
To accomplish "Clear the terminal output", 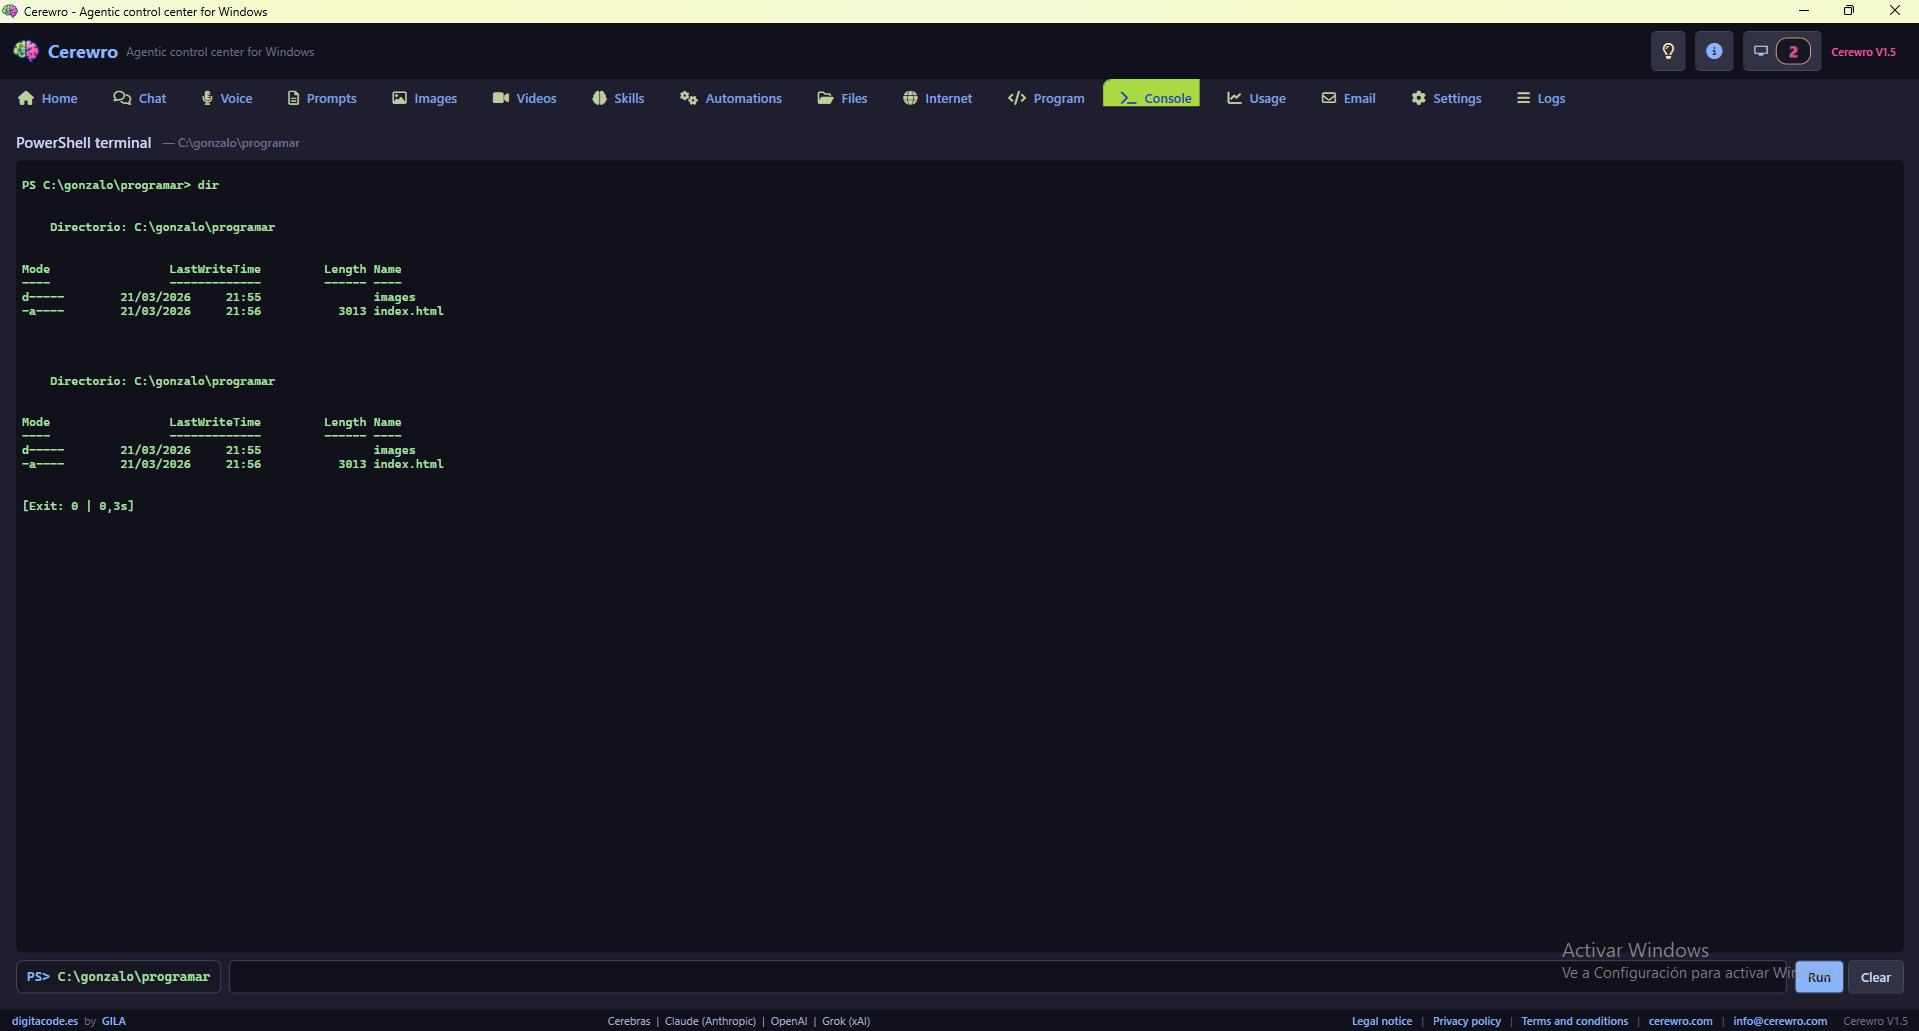I will click(1875, 977).
